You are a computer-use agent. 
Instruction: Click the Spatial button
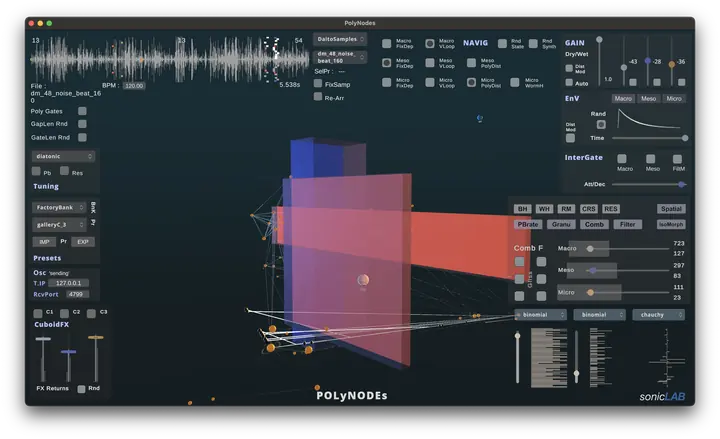[671, 209]
